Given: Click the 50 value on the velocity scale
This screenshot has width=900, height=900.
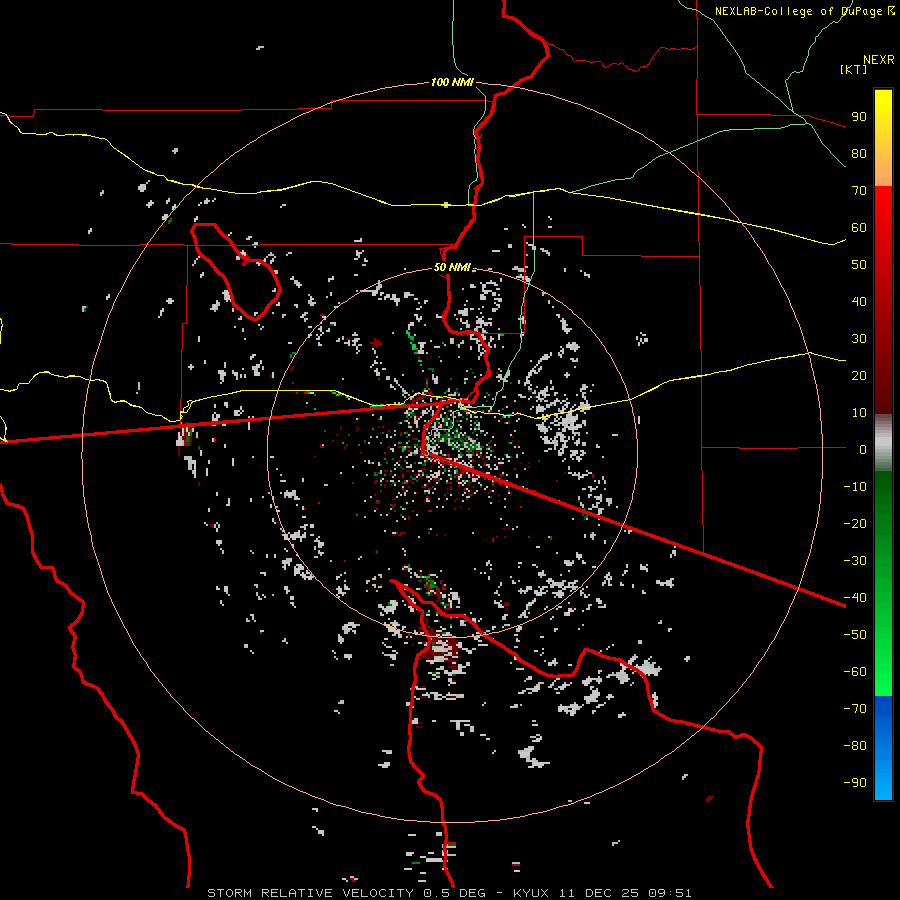Looking at the screenshot, I should point(859,265).
